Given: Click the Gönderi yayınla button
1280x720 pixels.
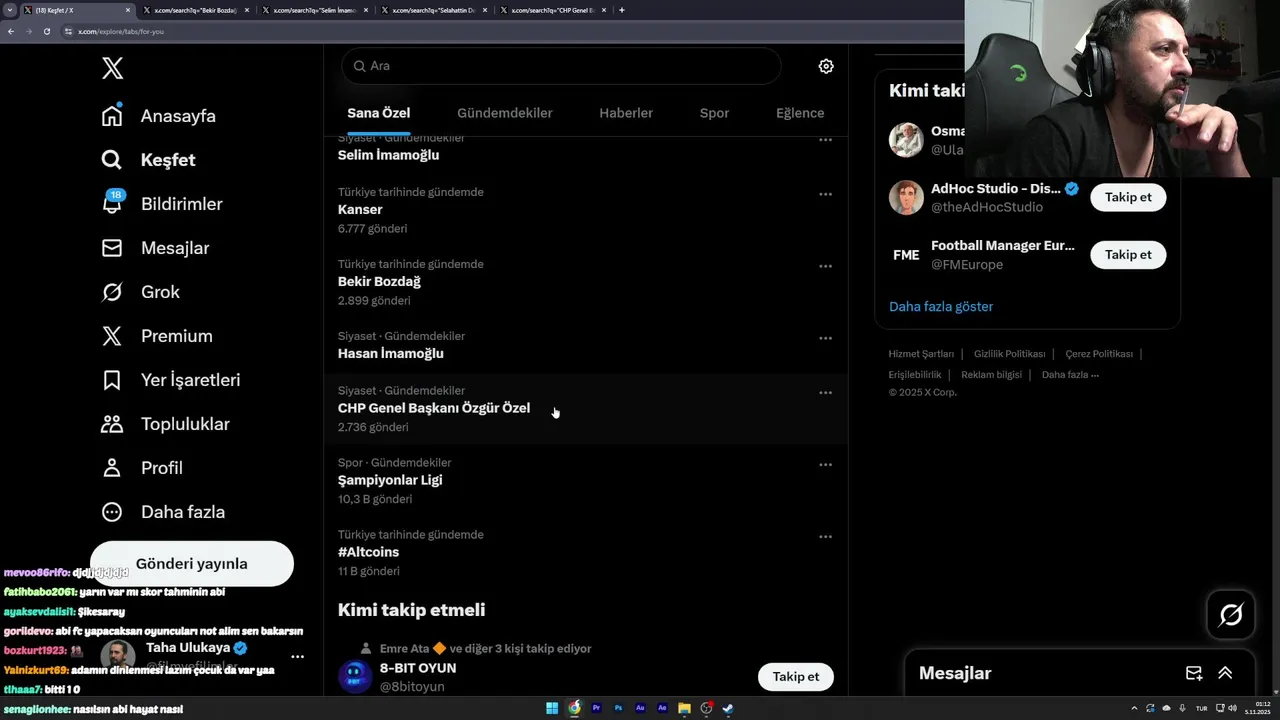Looking at the screenshot, I should (192, 563).
